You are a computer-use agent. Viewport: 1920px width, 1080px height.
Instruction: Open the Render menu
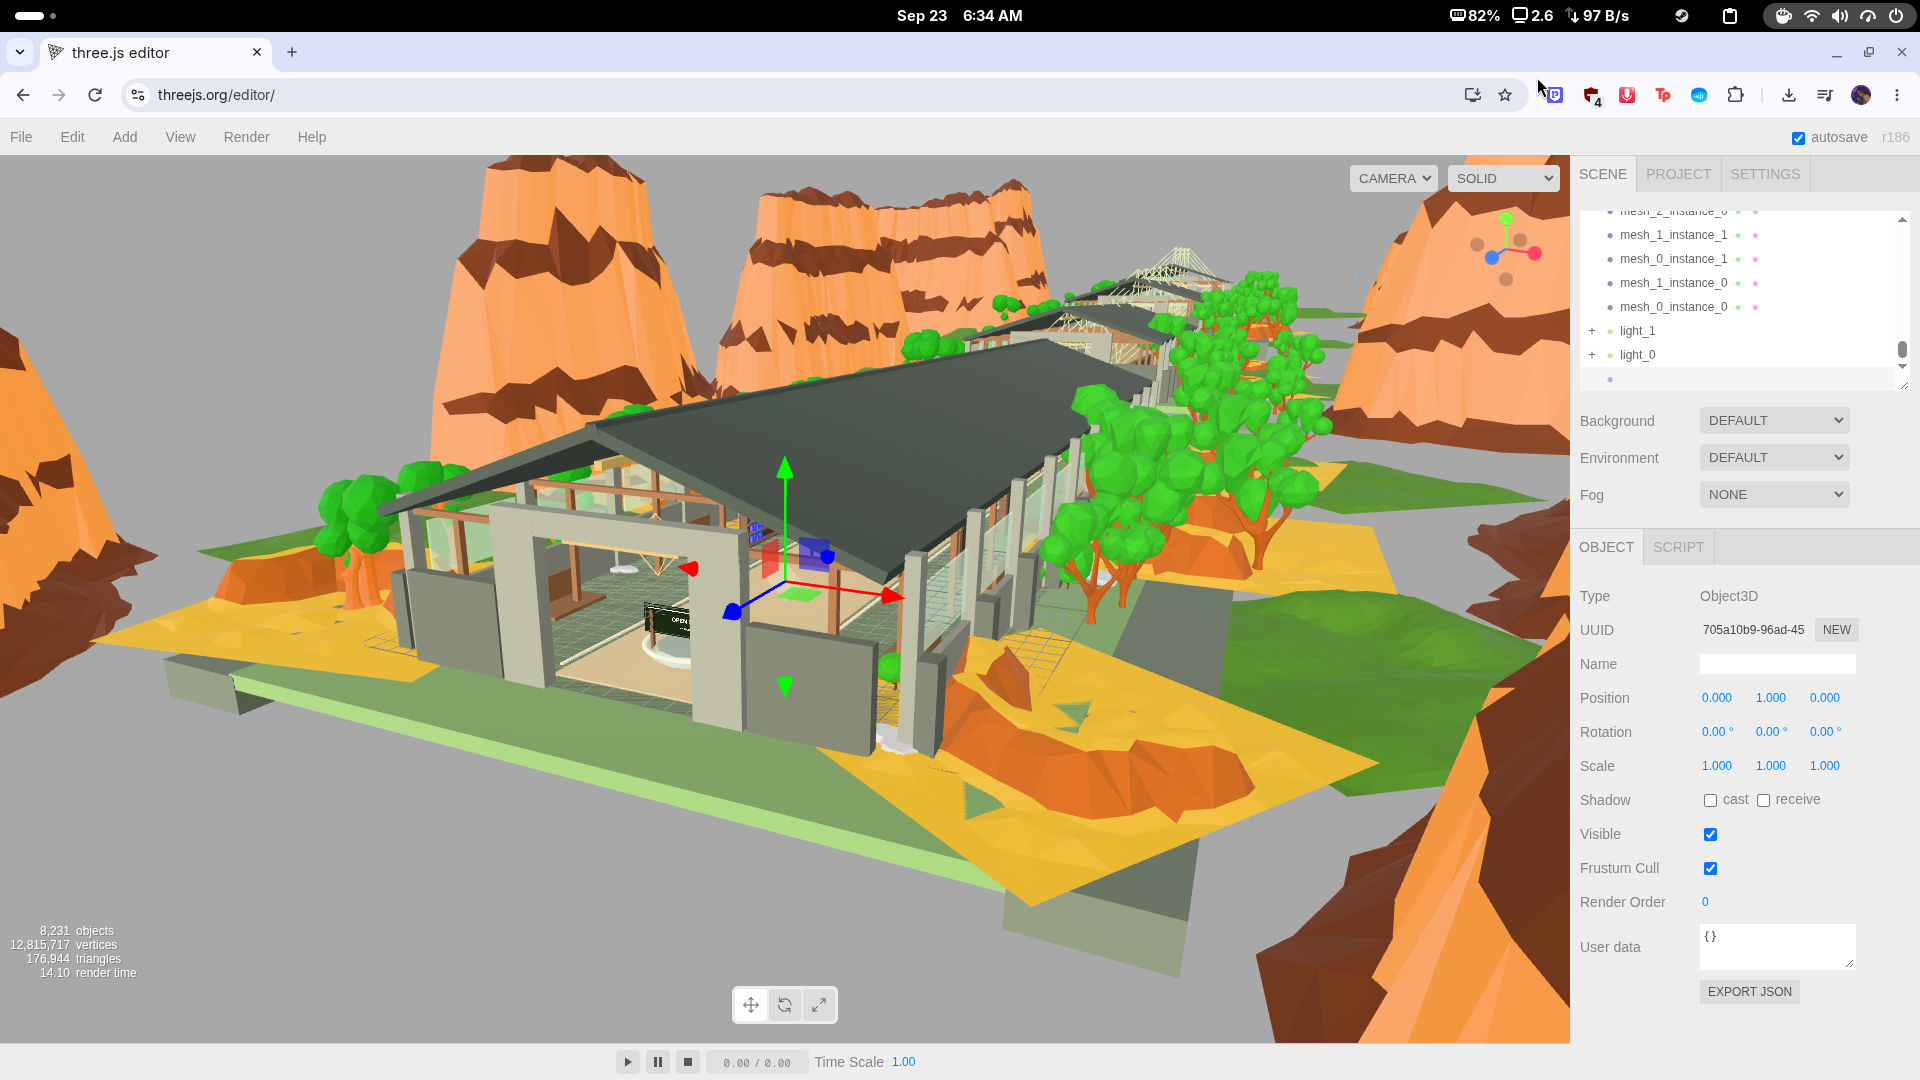pyautogui.click(x=246, y=137)
